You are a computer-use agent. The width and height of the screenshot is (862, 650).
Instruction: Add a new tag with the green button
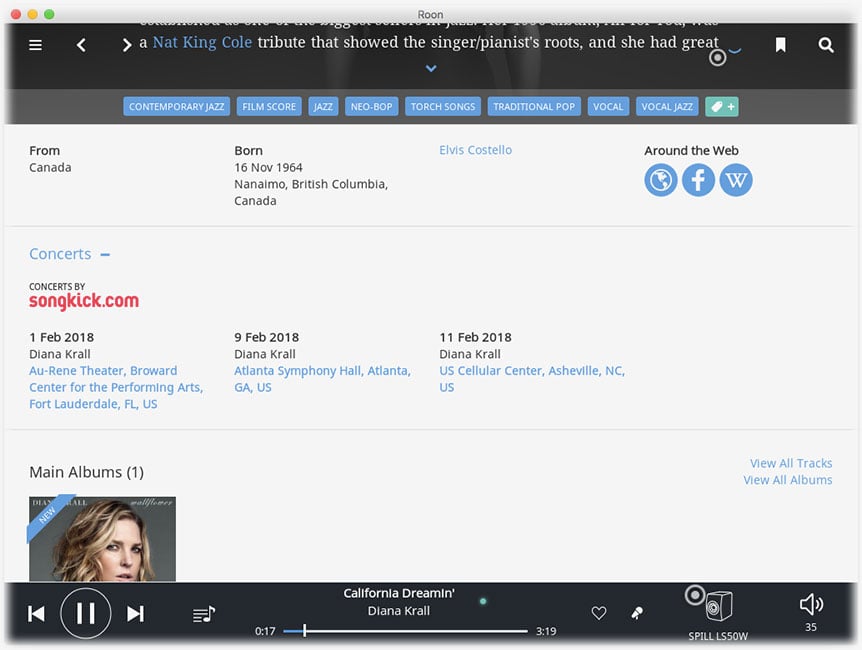(x=722, y=107)
